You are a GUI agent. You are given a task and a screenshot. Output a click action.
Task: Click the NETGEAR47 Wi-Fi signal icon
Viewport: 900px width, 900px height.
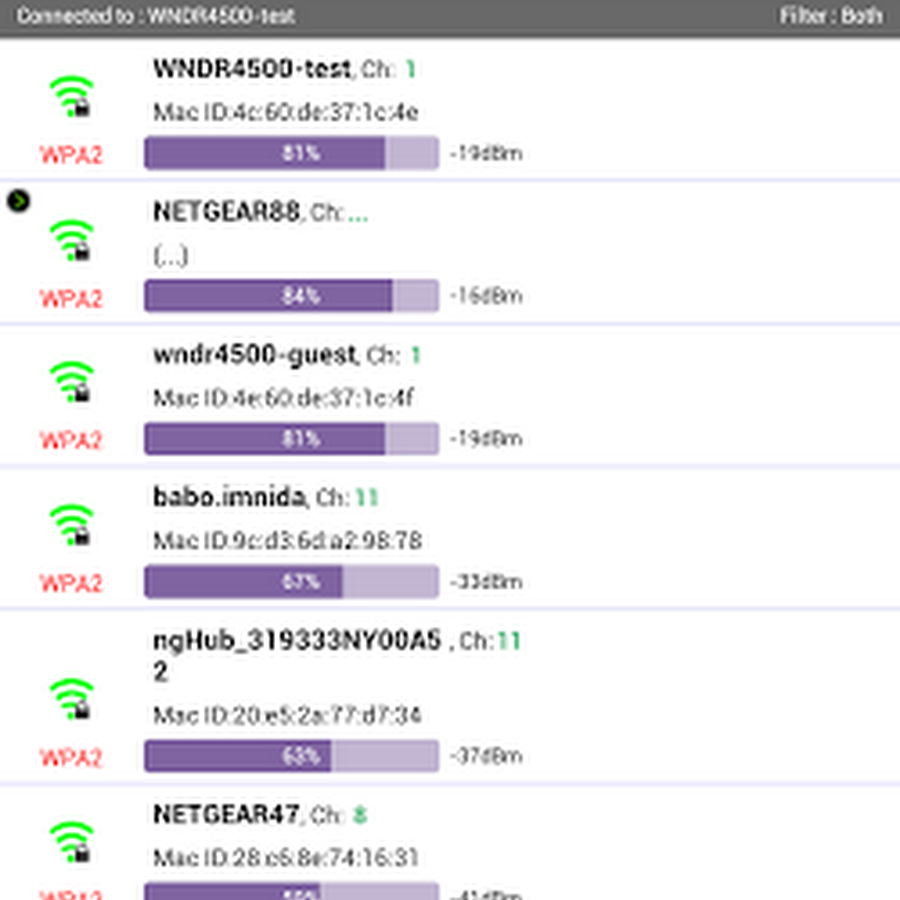[x=70, y=841]
